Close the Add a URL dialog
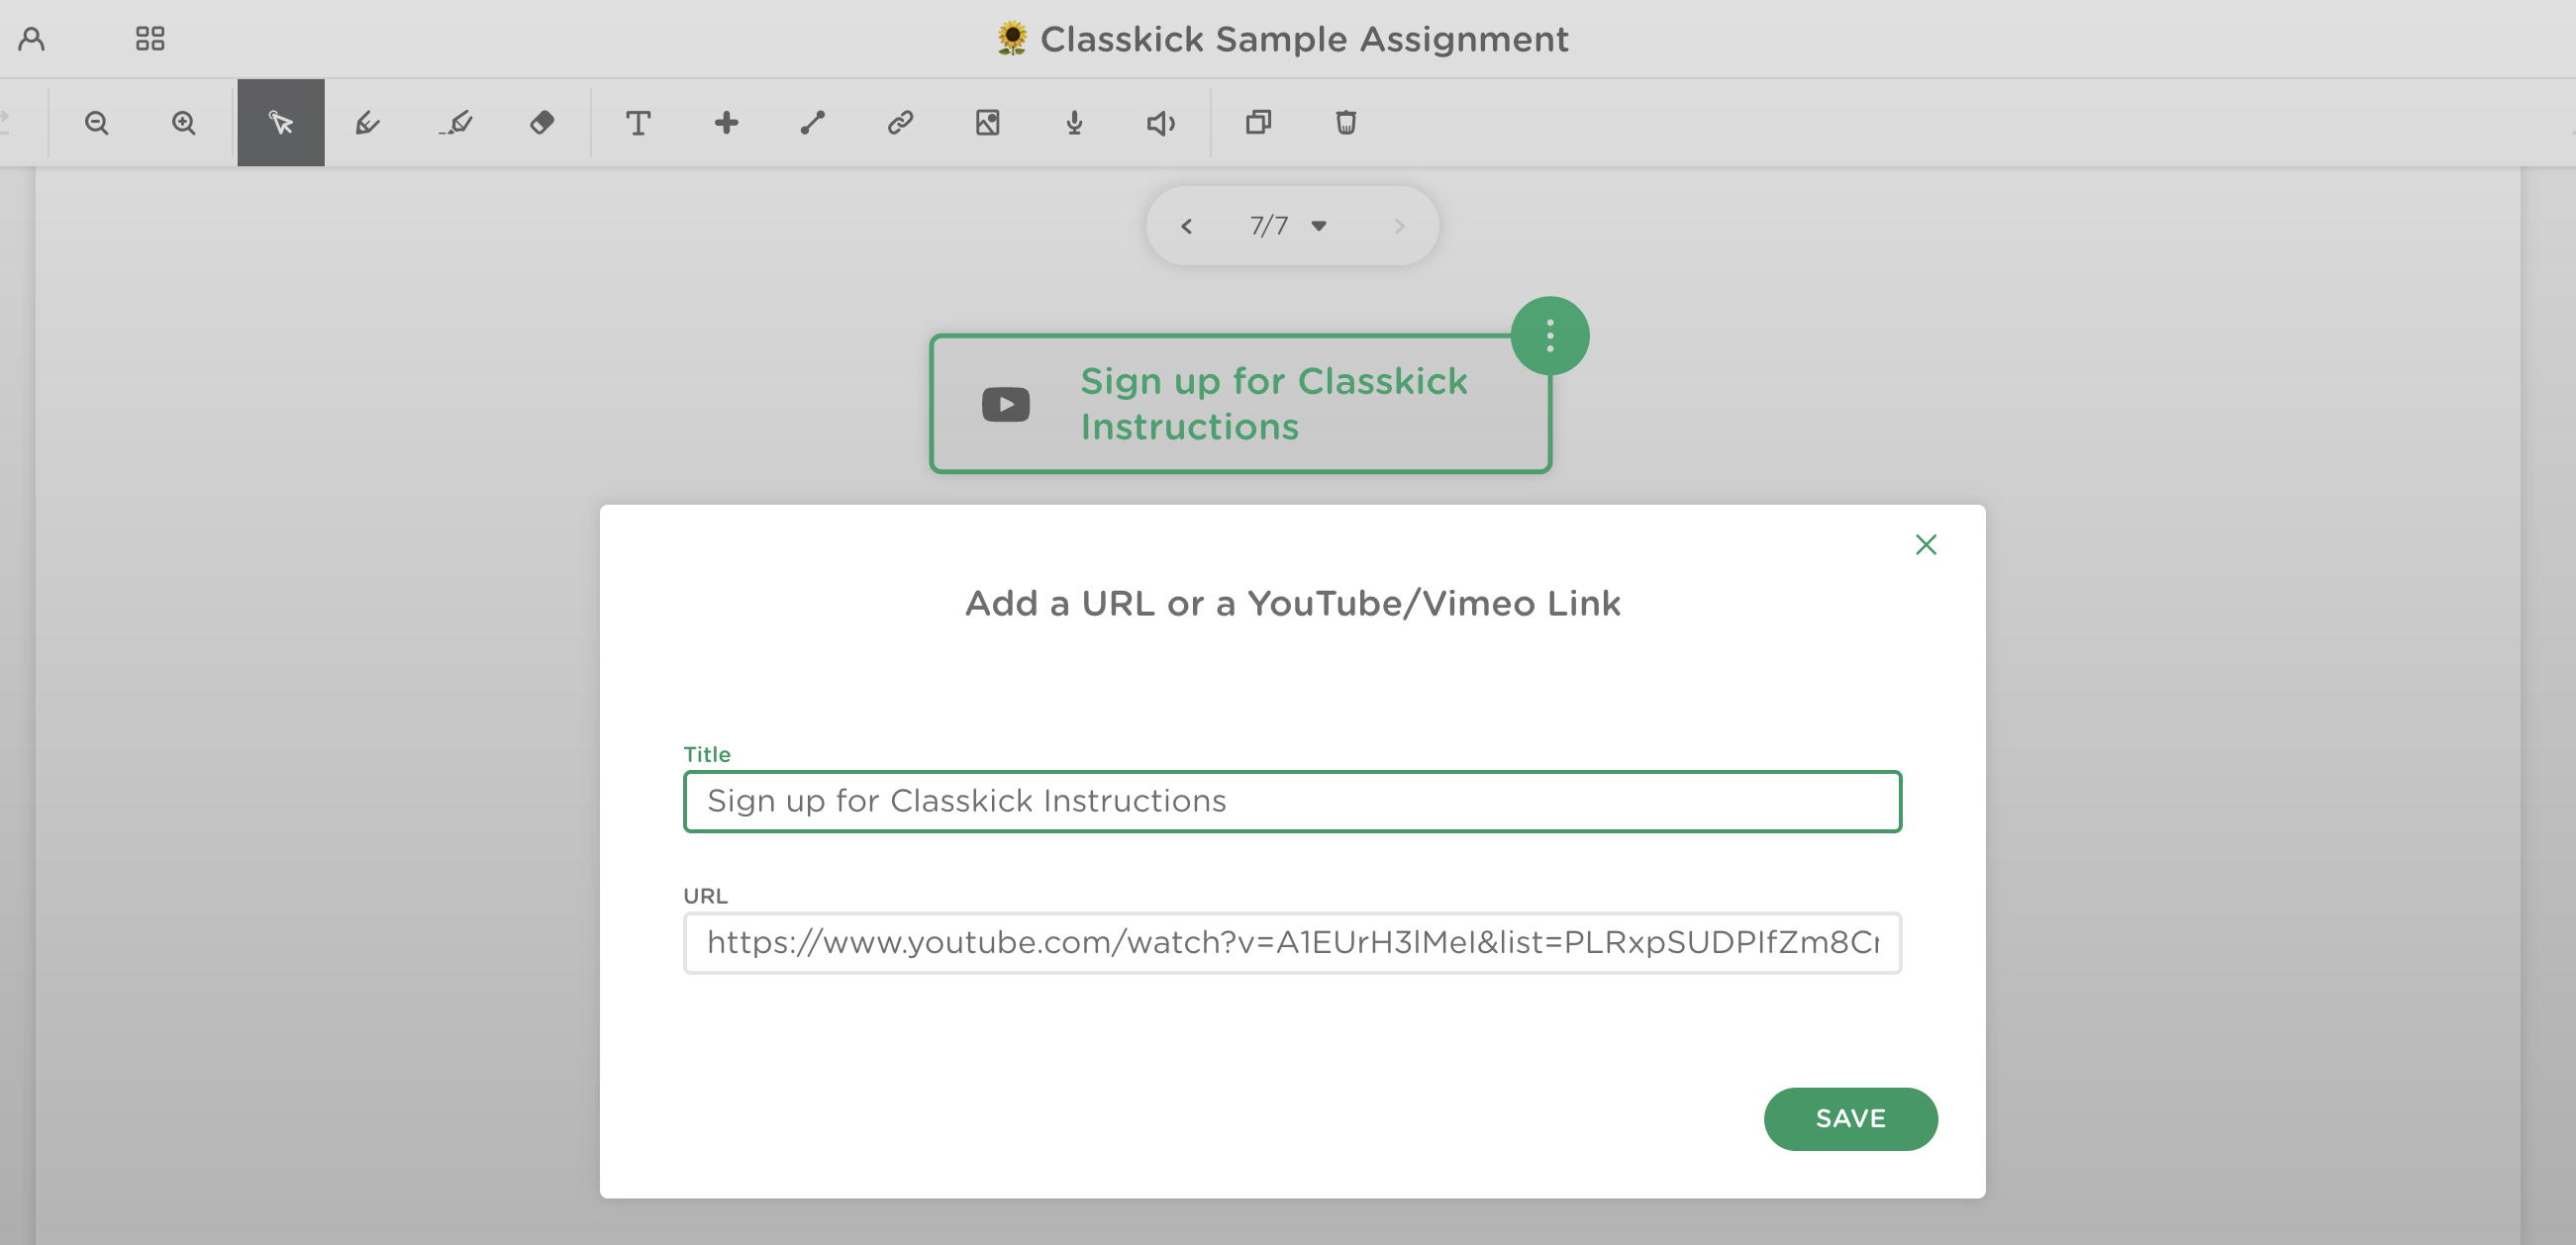The image size is (2576, 1245). point(1925,545)
